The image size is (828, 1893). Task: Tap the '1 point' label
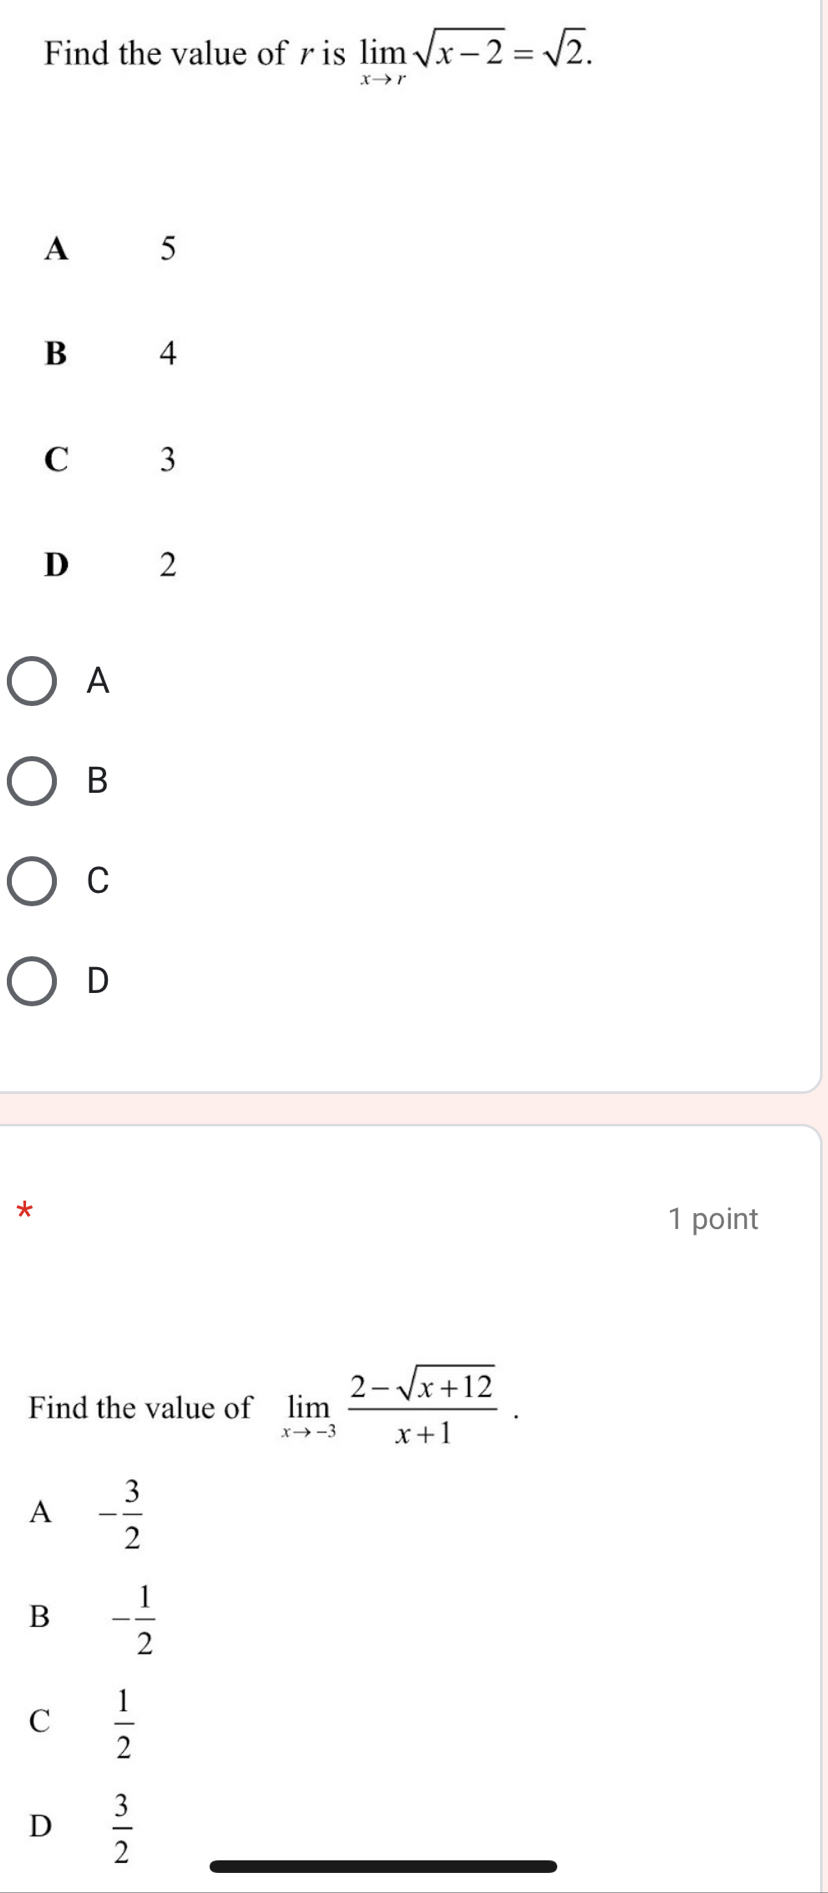point(713,1219)
